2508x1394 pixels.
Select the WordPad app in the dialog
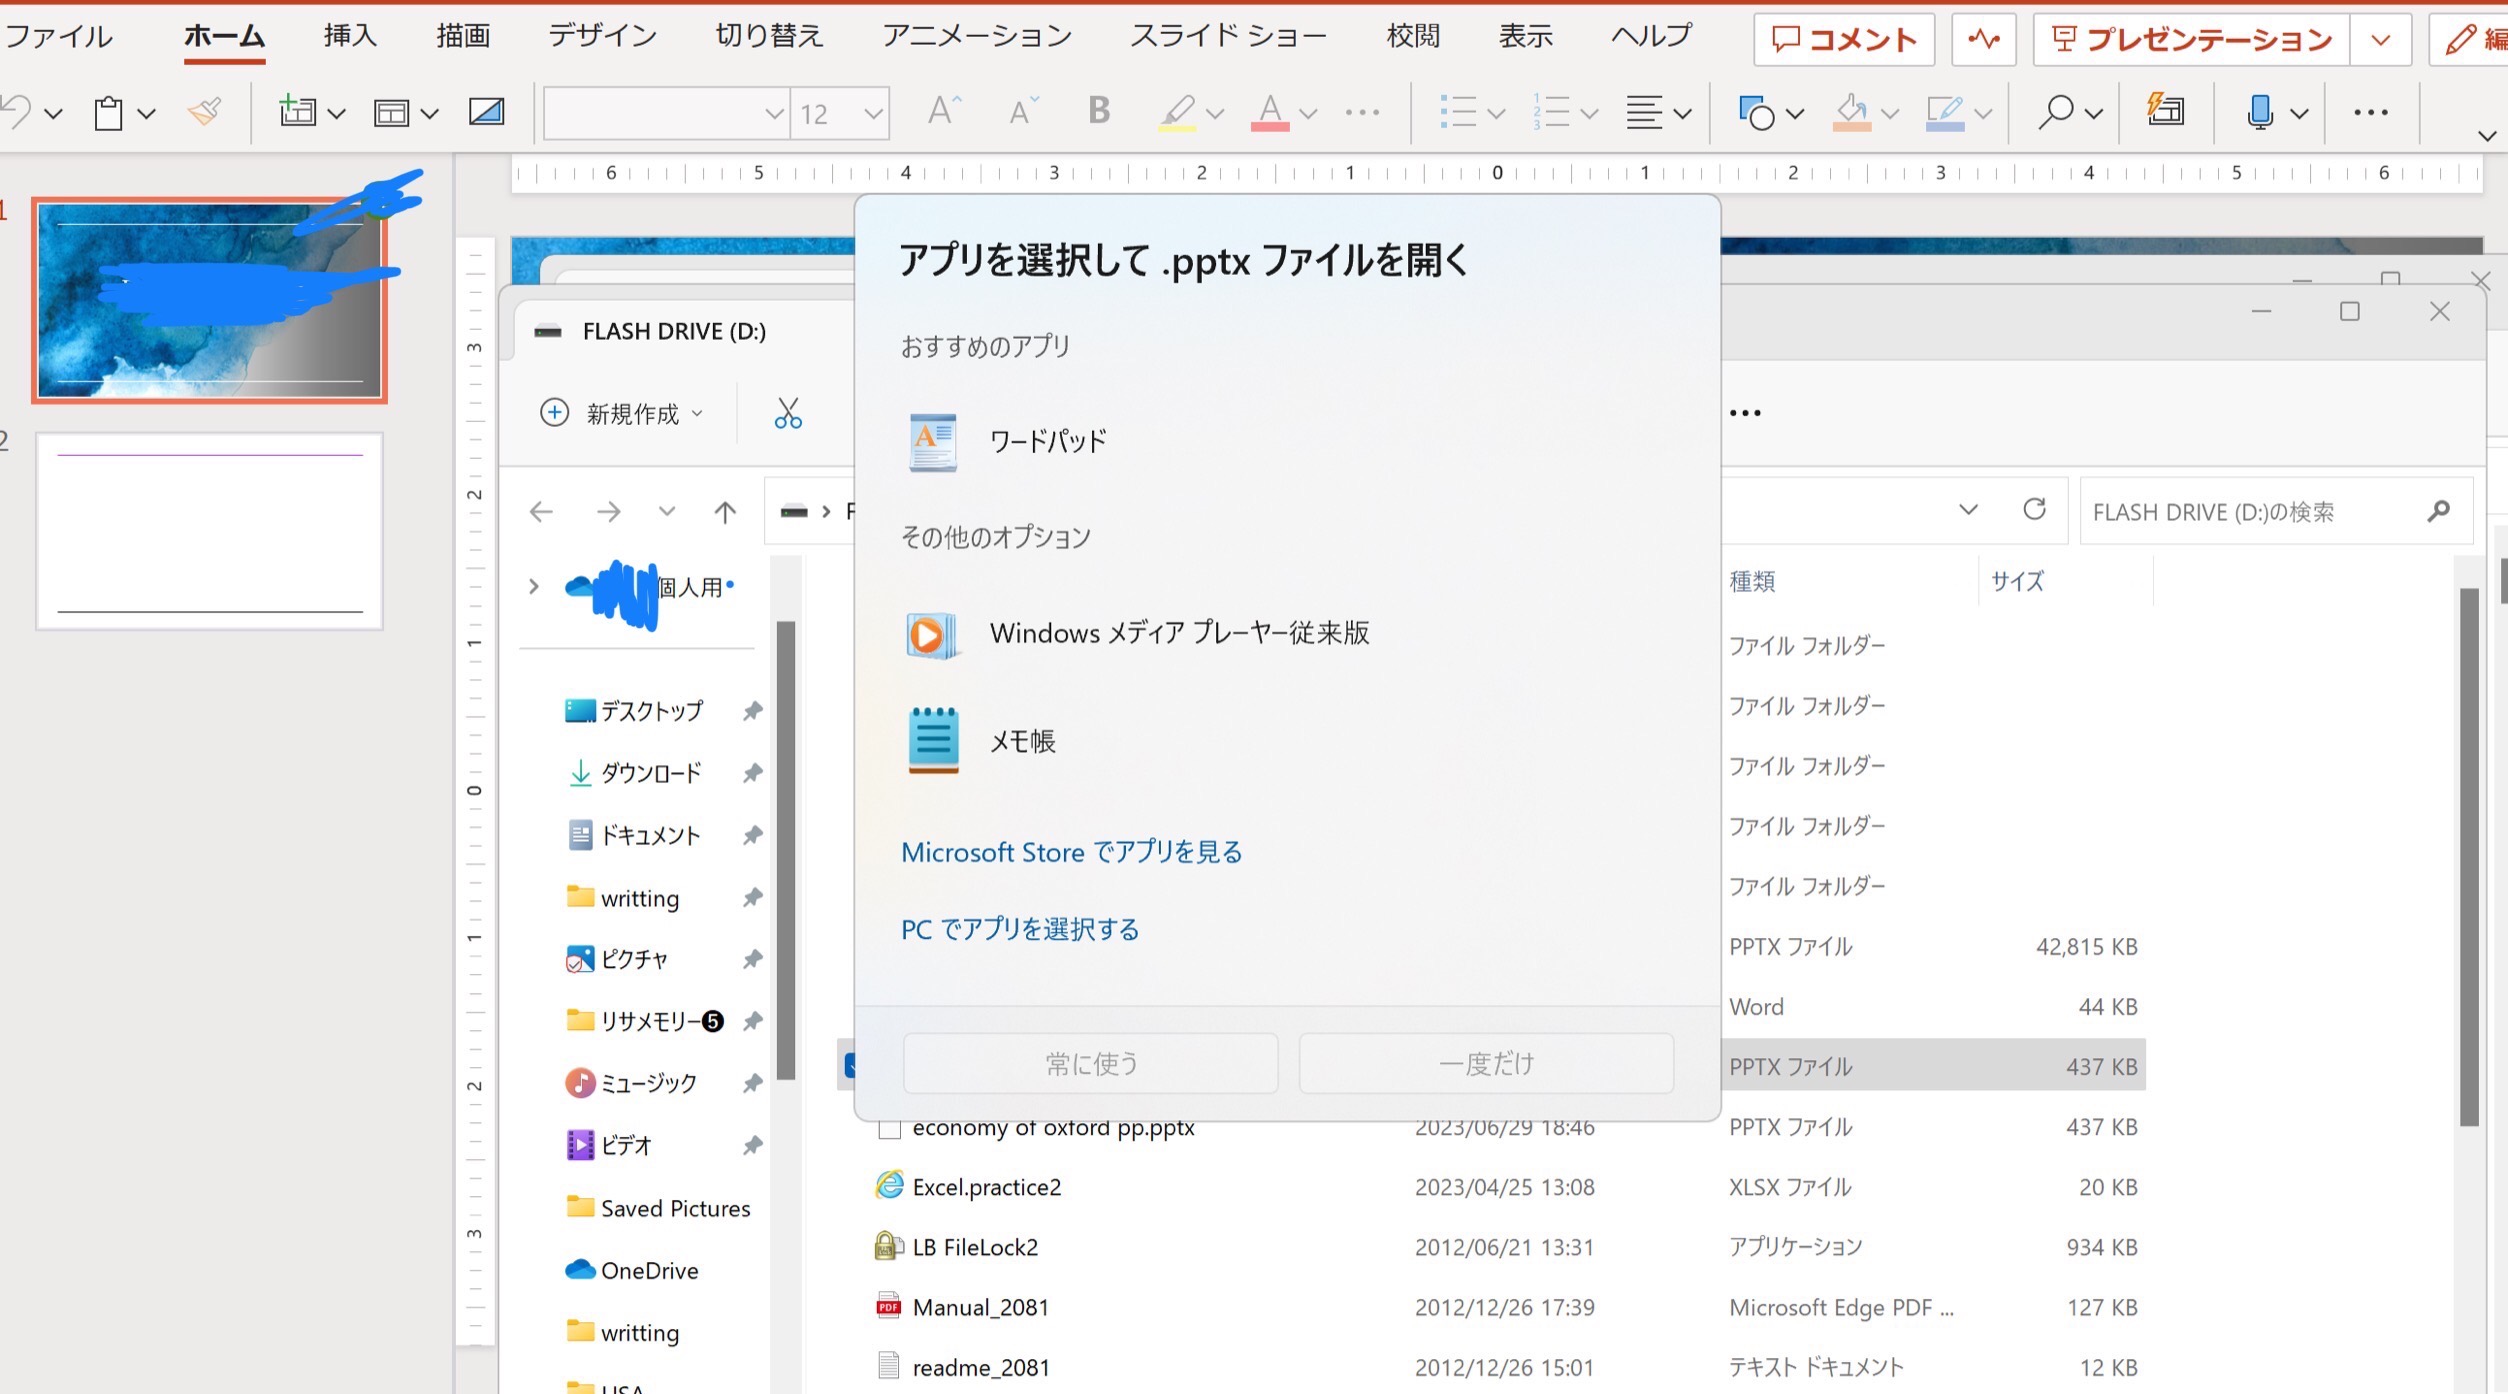tap(1046, 441)
